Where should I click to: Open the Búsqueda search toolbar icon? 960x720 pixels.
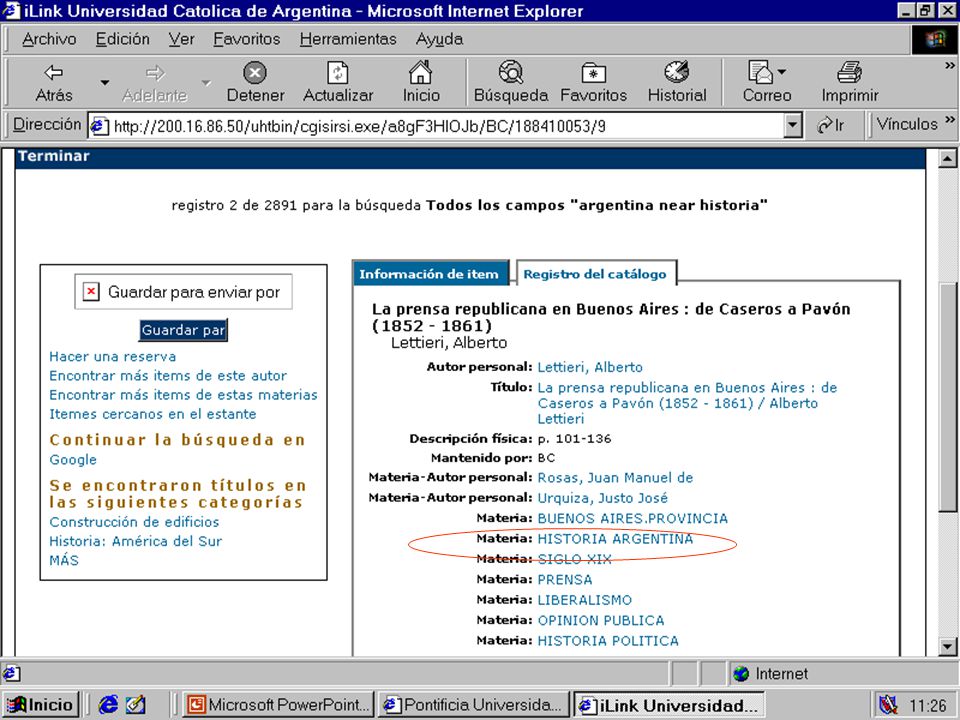point(511,73)
